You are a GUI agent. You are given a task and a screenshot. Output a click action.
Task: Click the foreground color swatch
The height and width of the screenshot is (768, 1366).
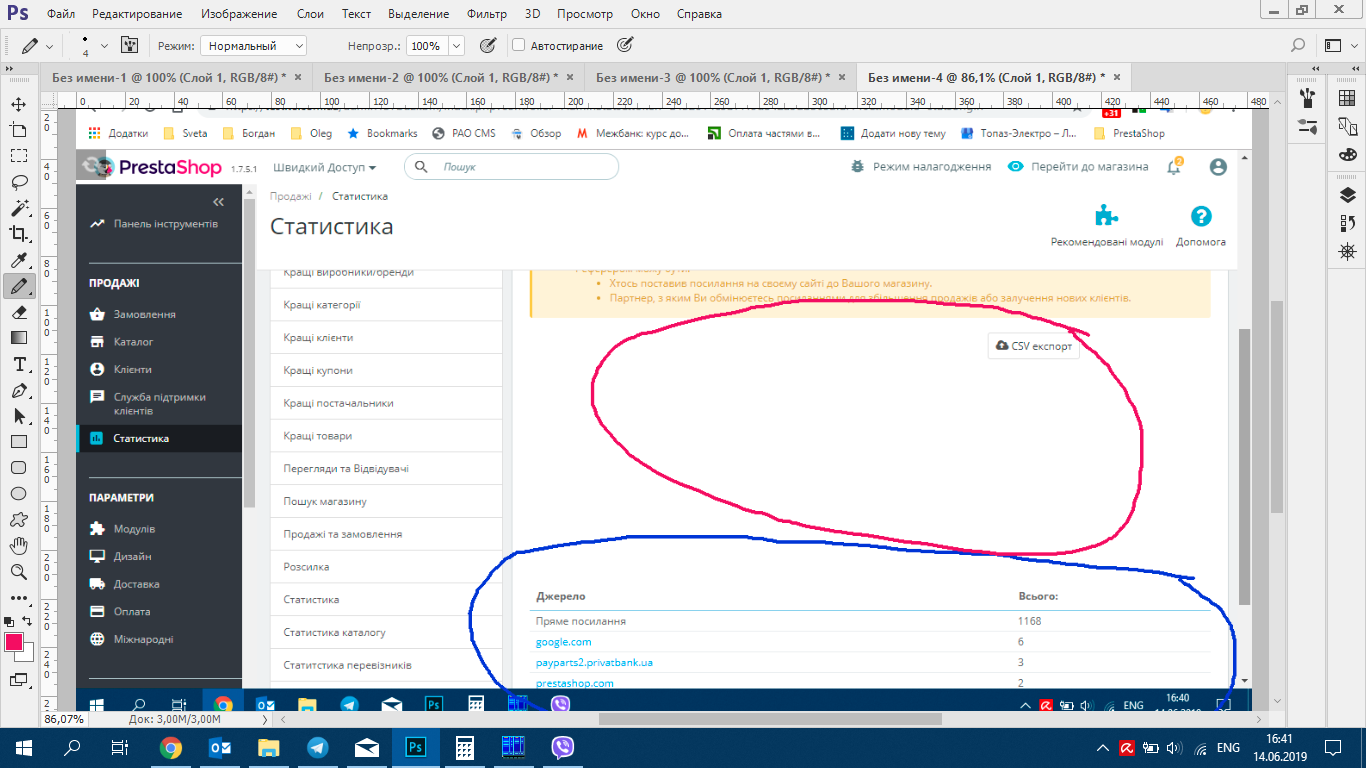(x=14, y=642)
